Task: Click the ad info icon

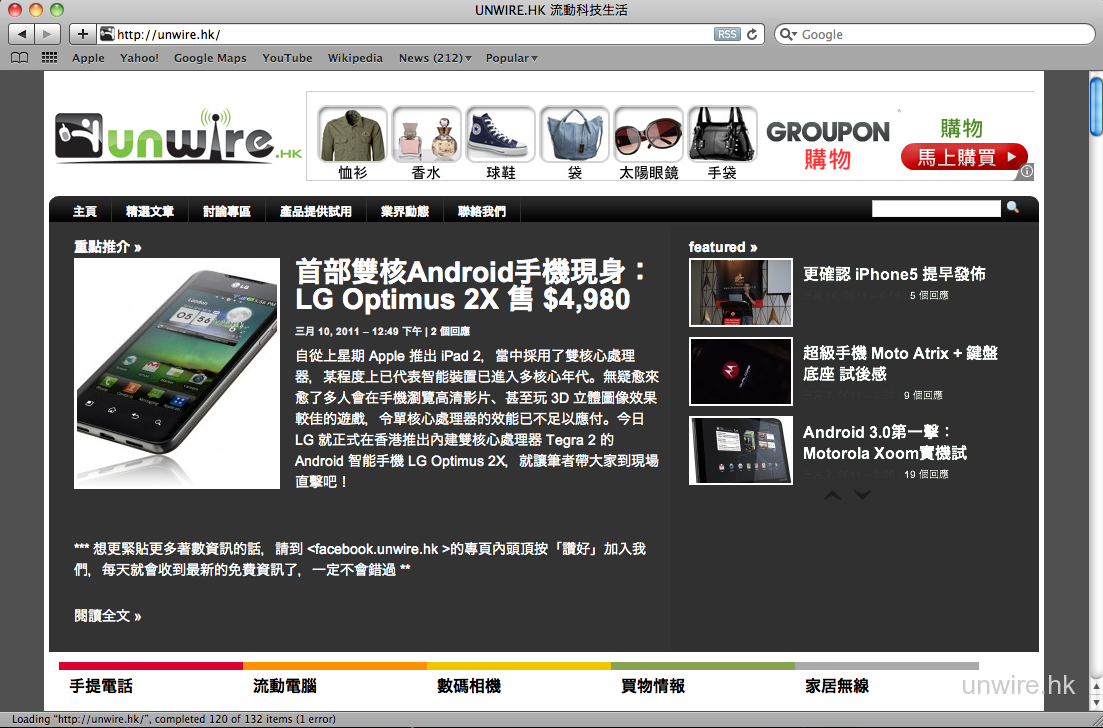Action: click(1026, 172)
